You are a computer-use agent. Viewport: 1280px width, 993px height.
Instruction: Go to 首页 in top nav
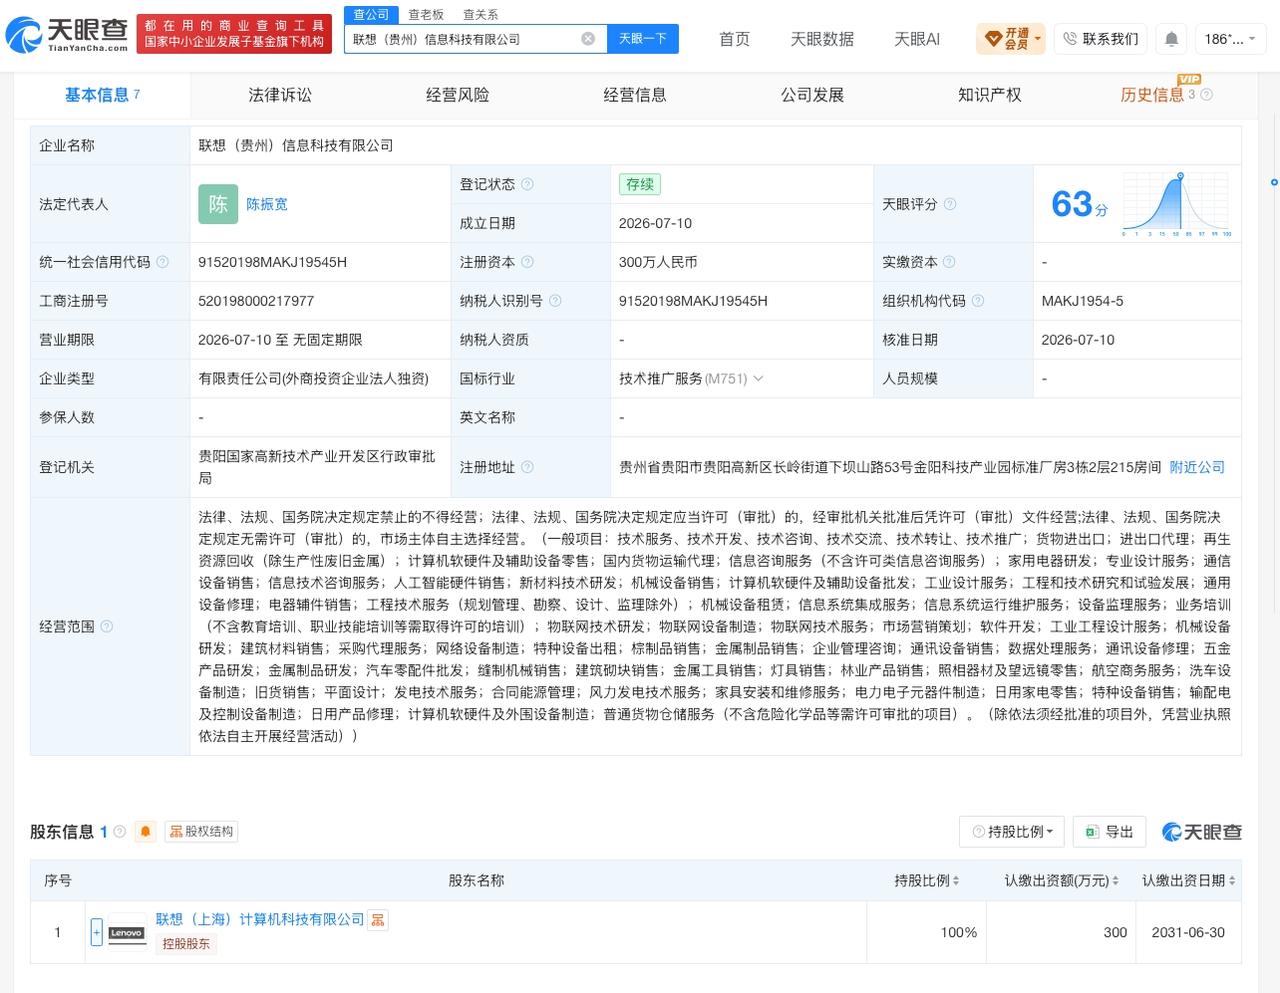tap(734, 39)
